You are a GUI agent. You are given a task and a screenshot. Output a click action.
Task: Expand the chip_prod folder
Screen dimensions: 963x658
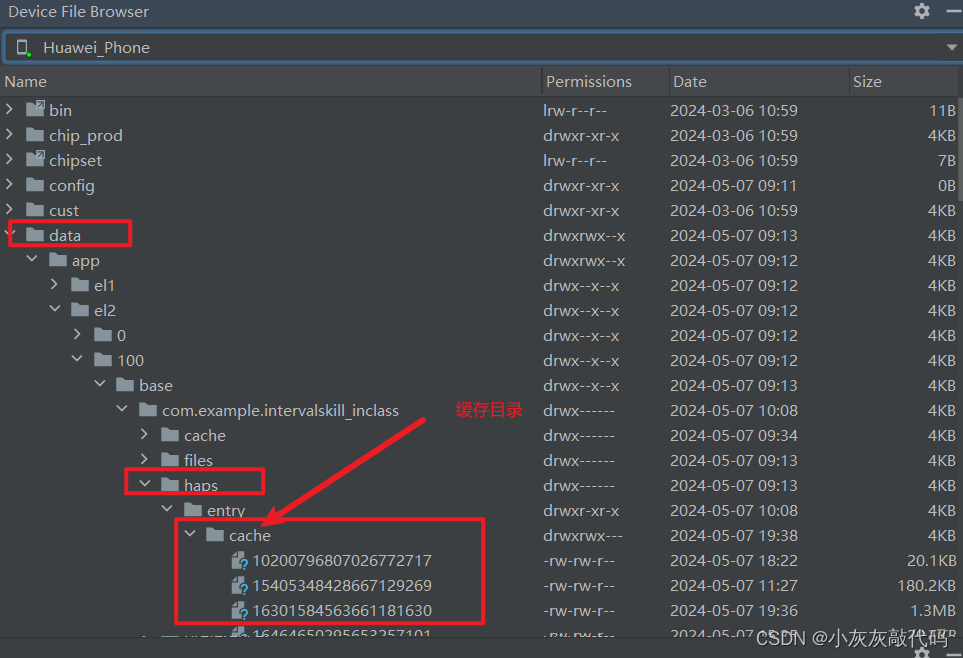coord(10,135)
